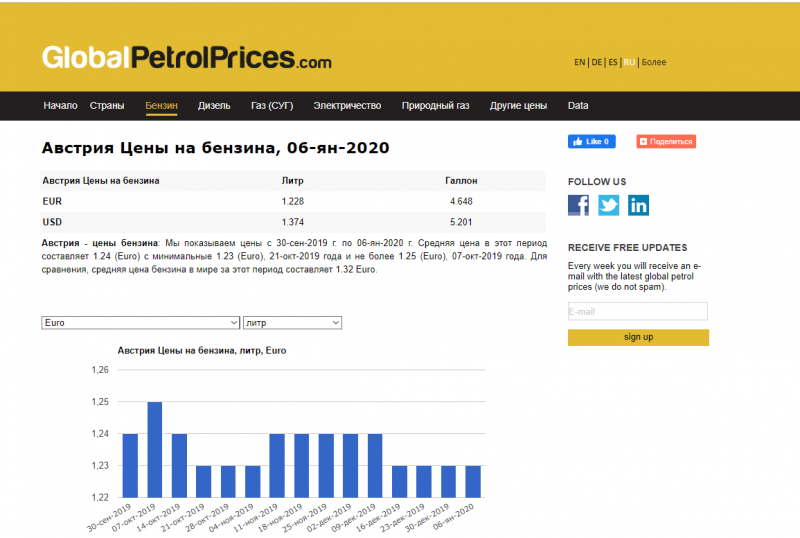
Task: Click the red Поделиться share button
Action: tap(666, 142)
